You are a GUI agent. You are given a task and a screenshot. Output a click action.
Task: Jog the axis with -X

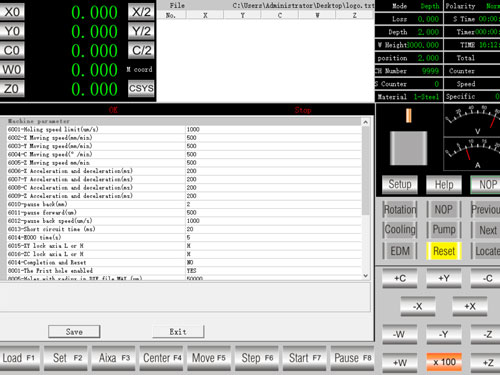[x=418, y=306]
